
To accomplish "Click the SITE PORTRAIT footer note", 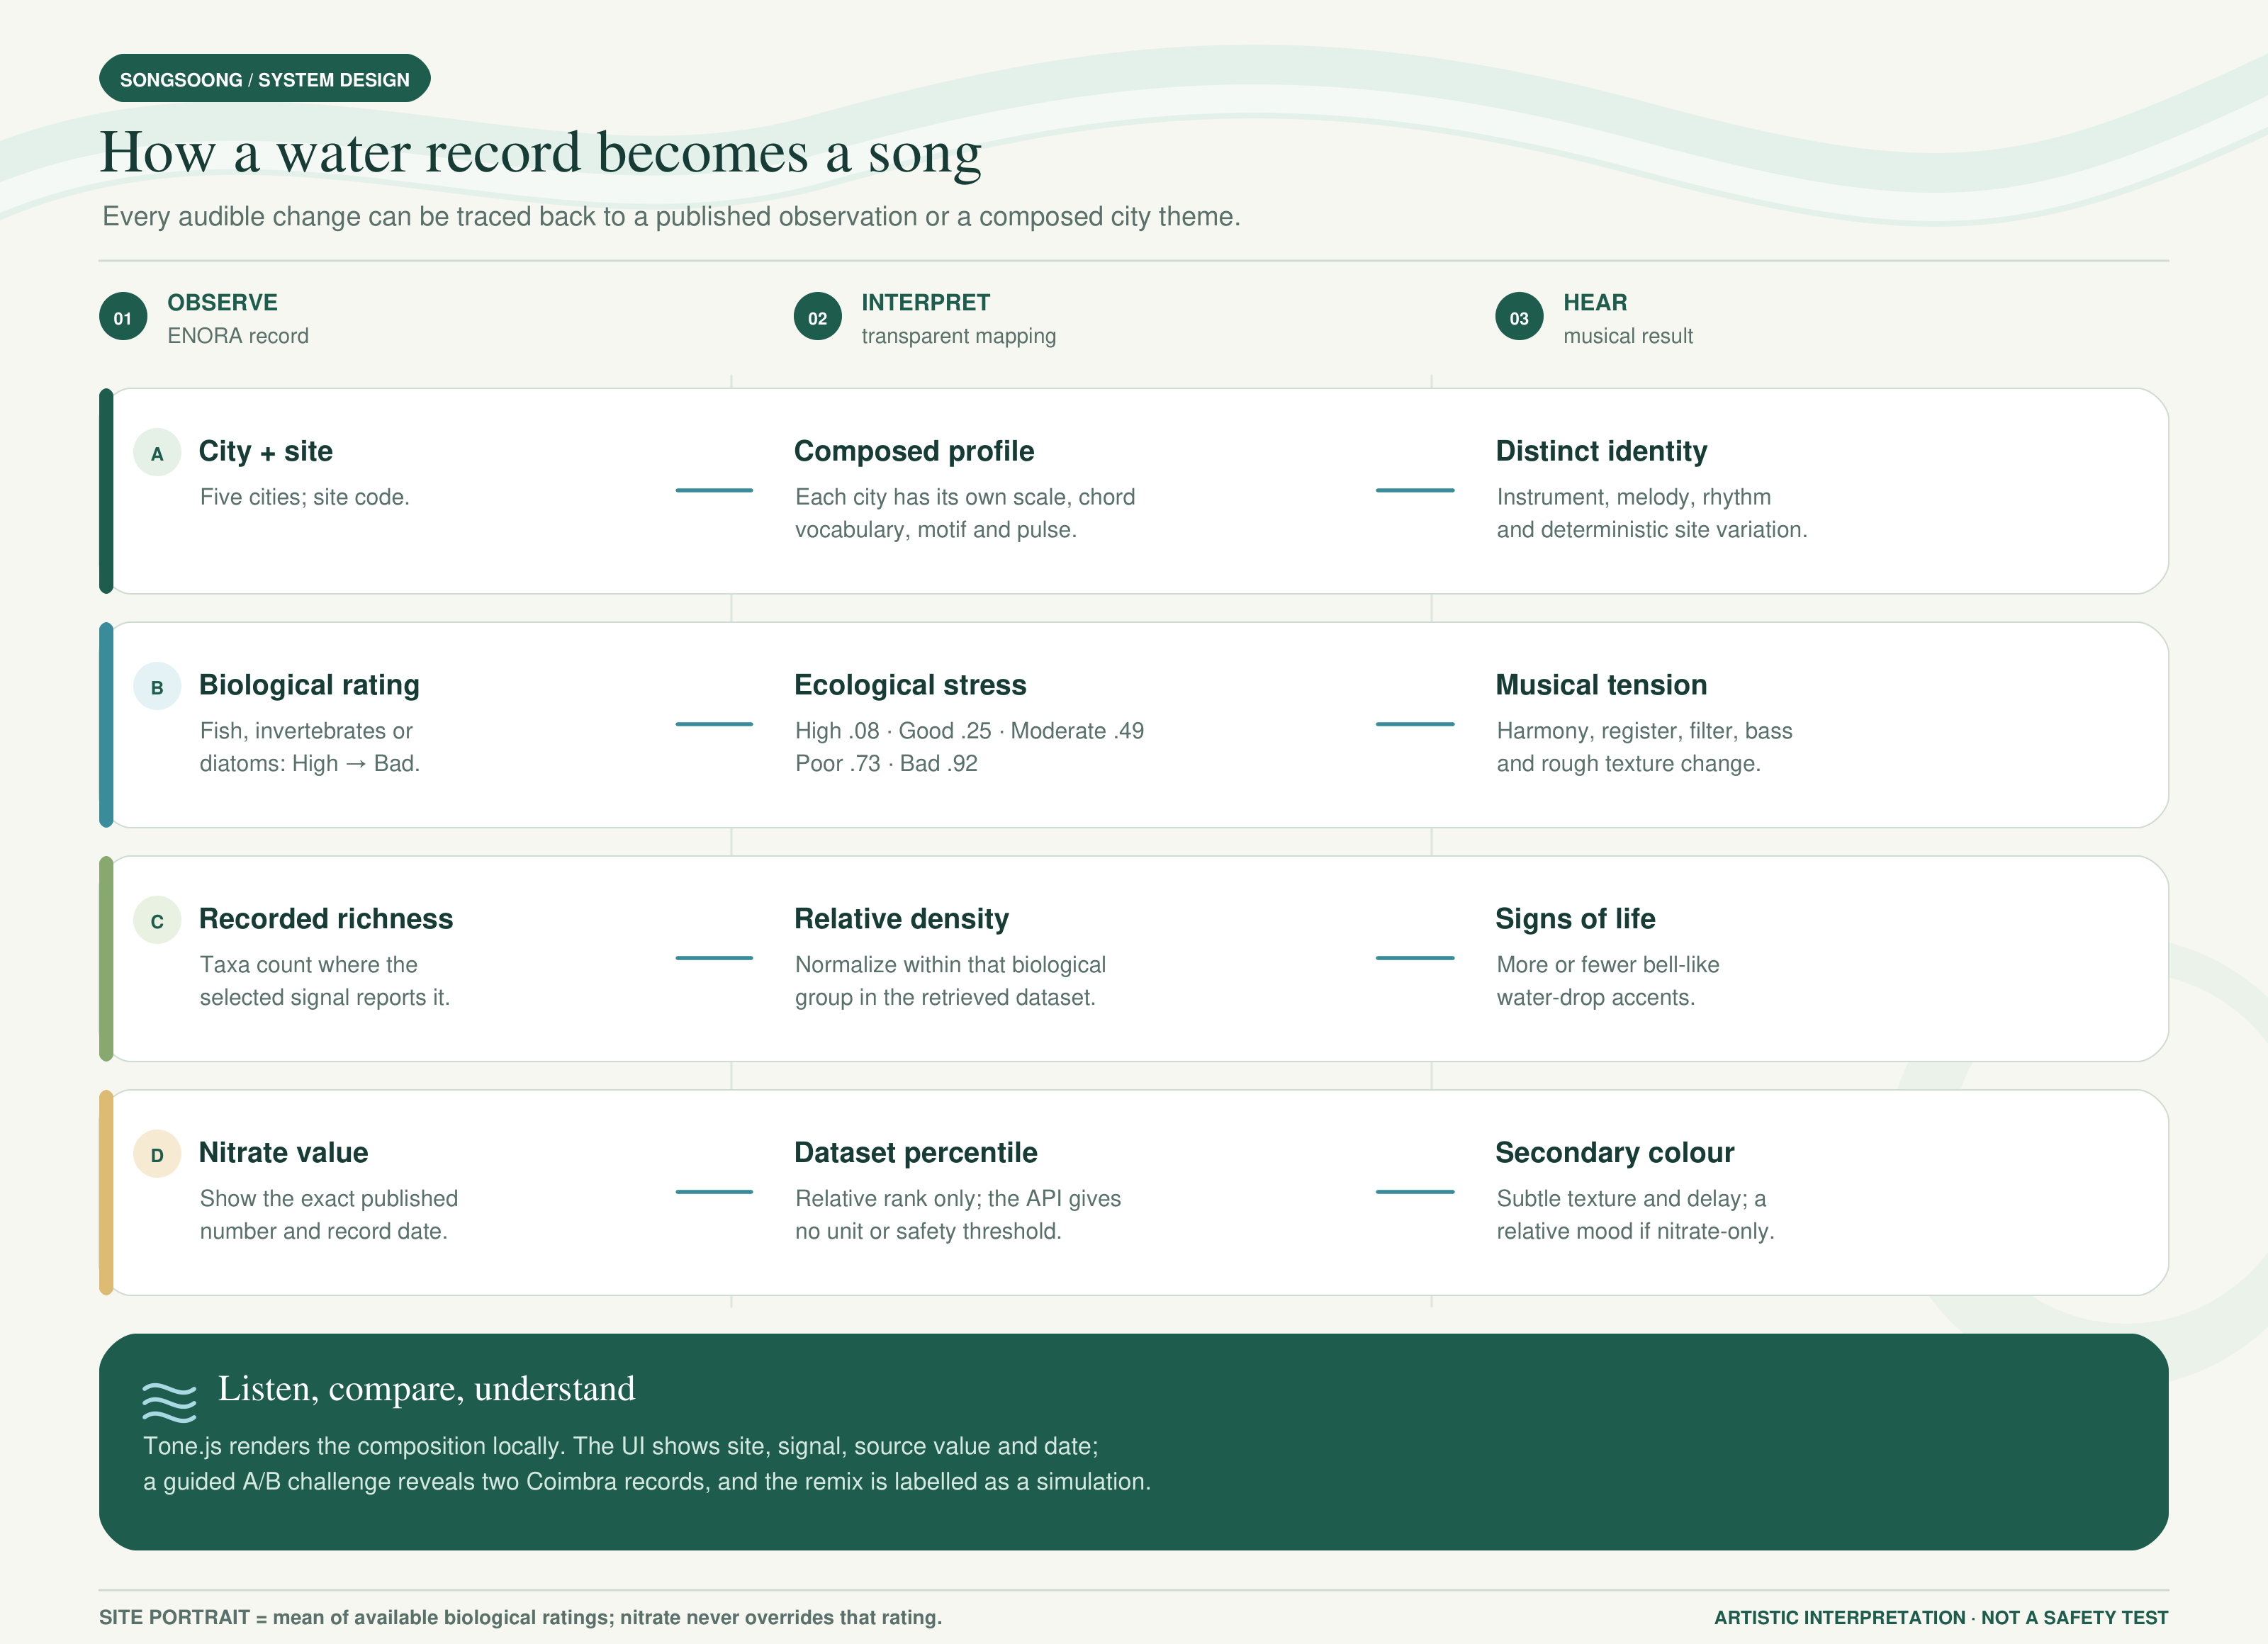I will 520,1617.
